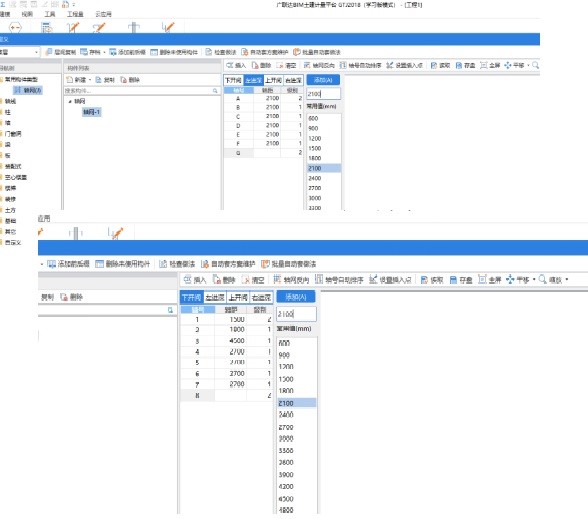
Task: Click the 4500 cell in row 3
Action: click(x=231, y=341)
